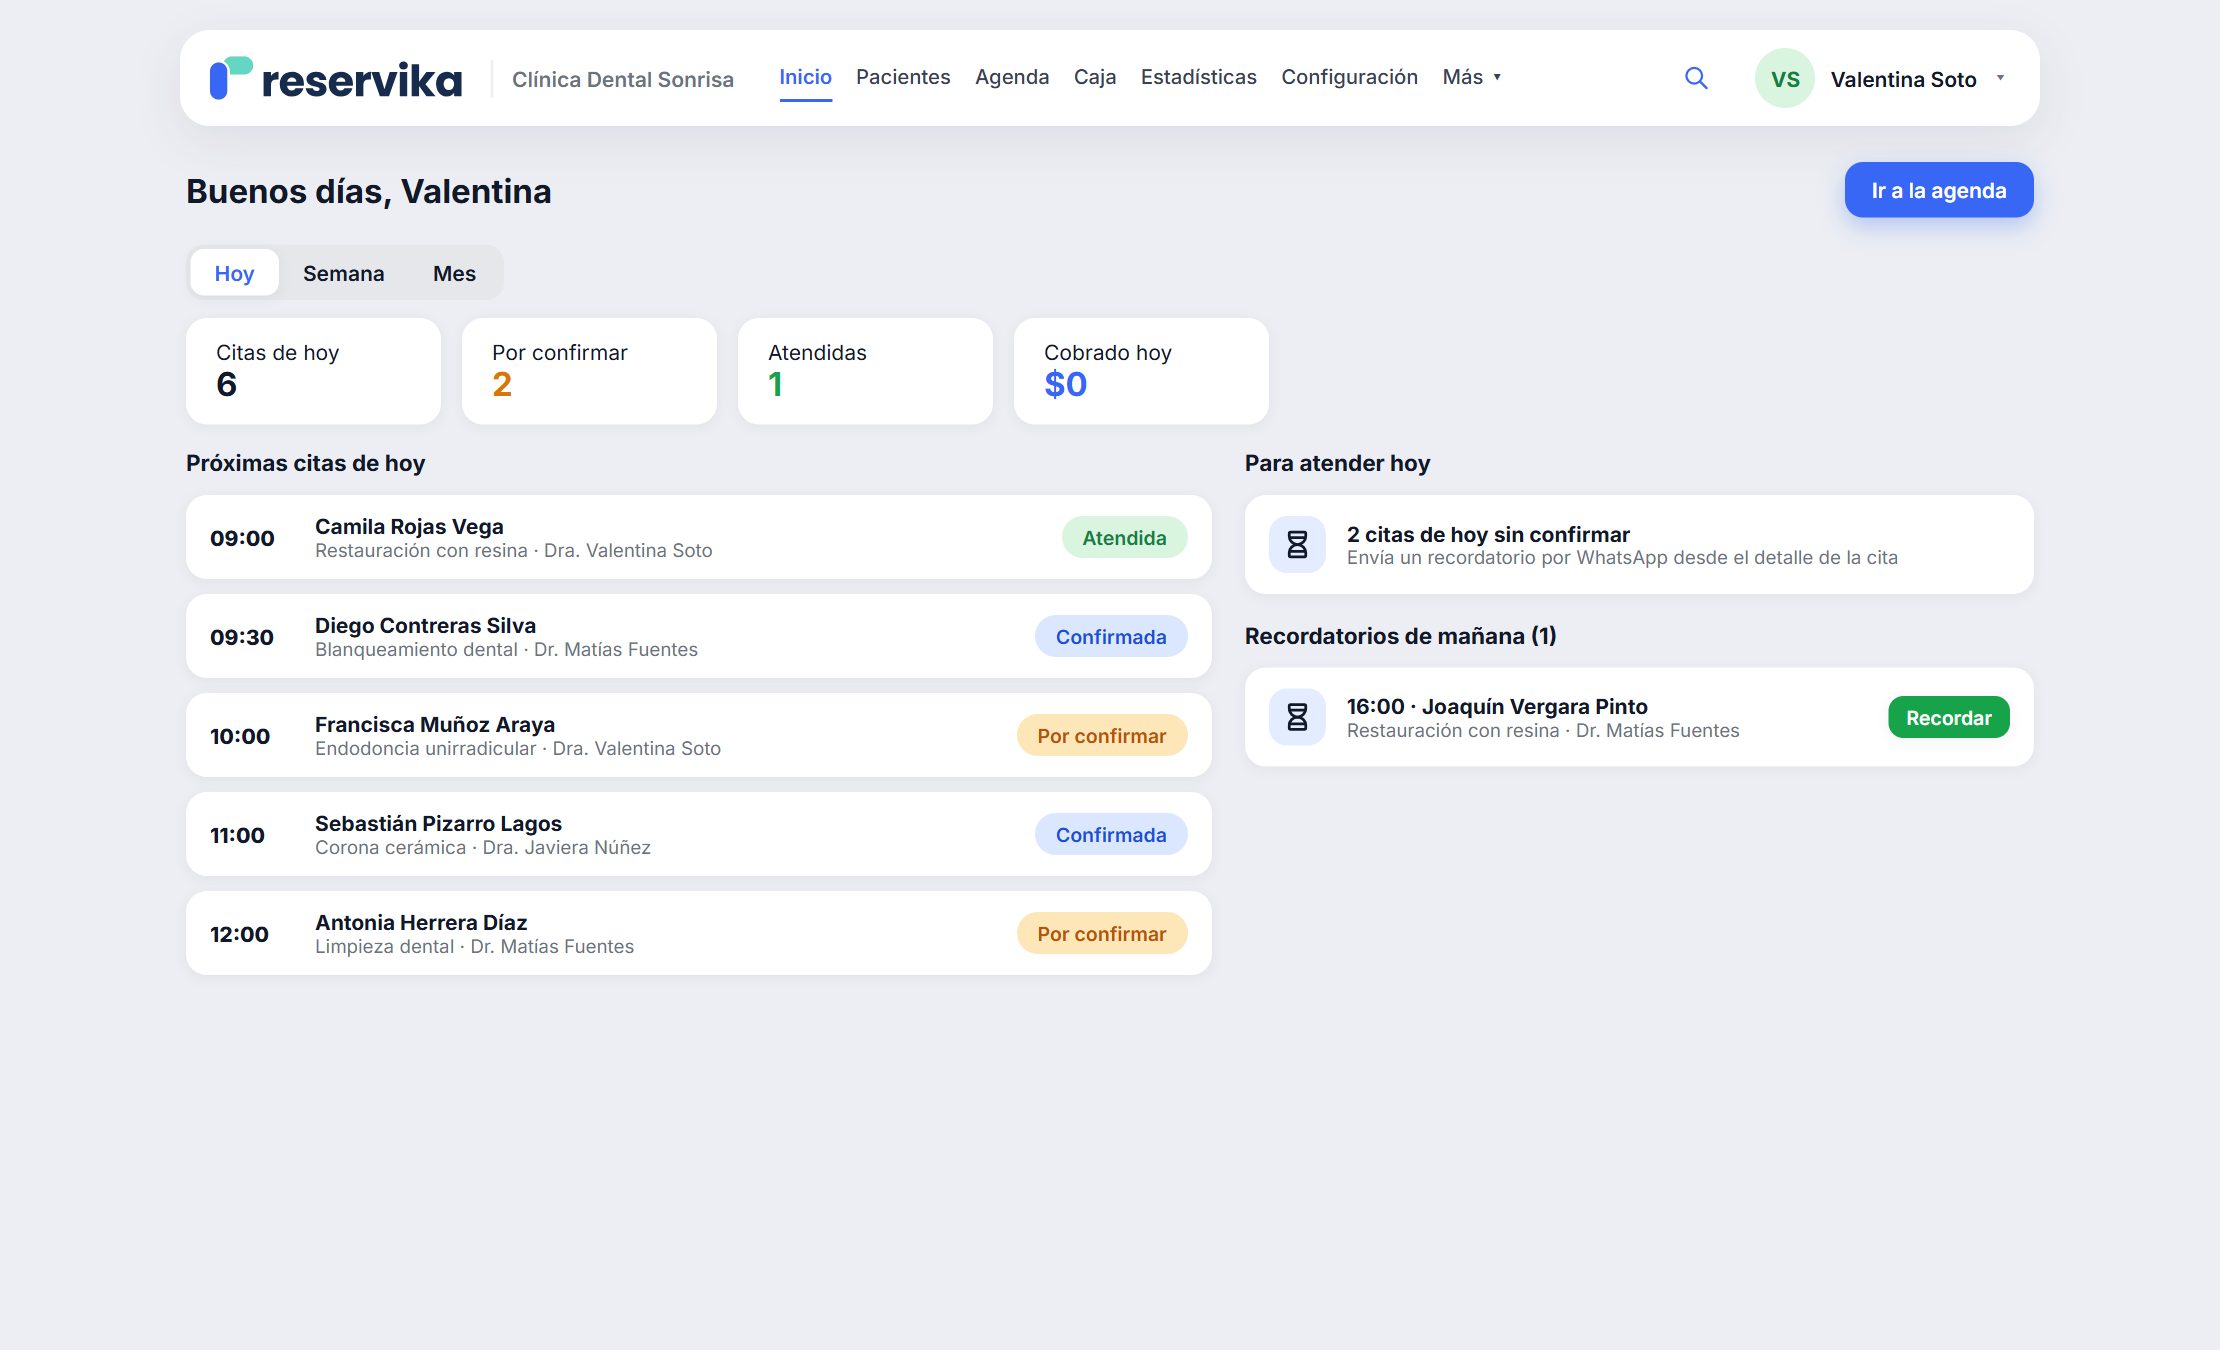The width and height of the screenshot is (2220, 1350).
Task: Go to Inicio in navigation
Action: [805, 77]
